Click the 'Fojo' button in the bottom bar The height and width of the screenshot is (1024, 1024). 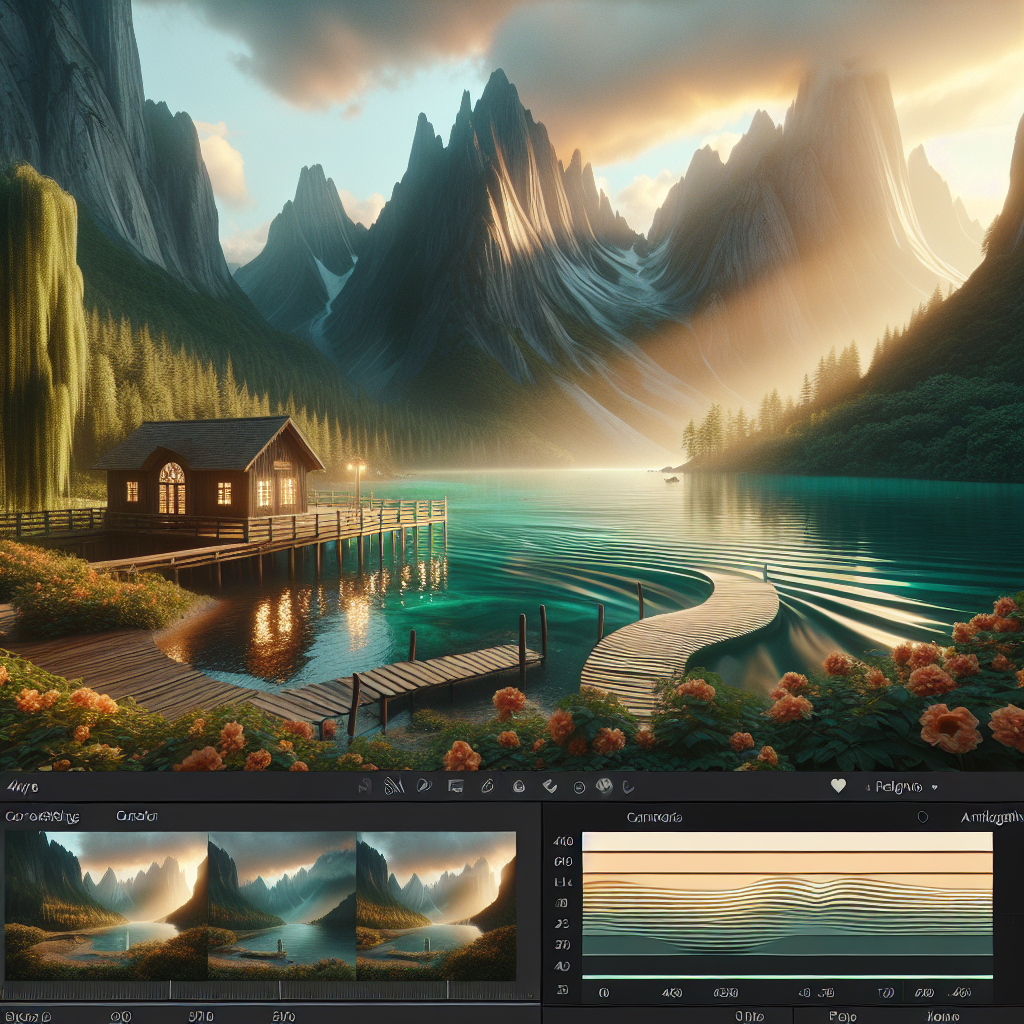click(x=842, y=1016)
